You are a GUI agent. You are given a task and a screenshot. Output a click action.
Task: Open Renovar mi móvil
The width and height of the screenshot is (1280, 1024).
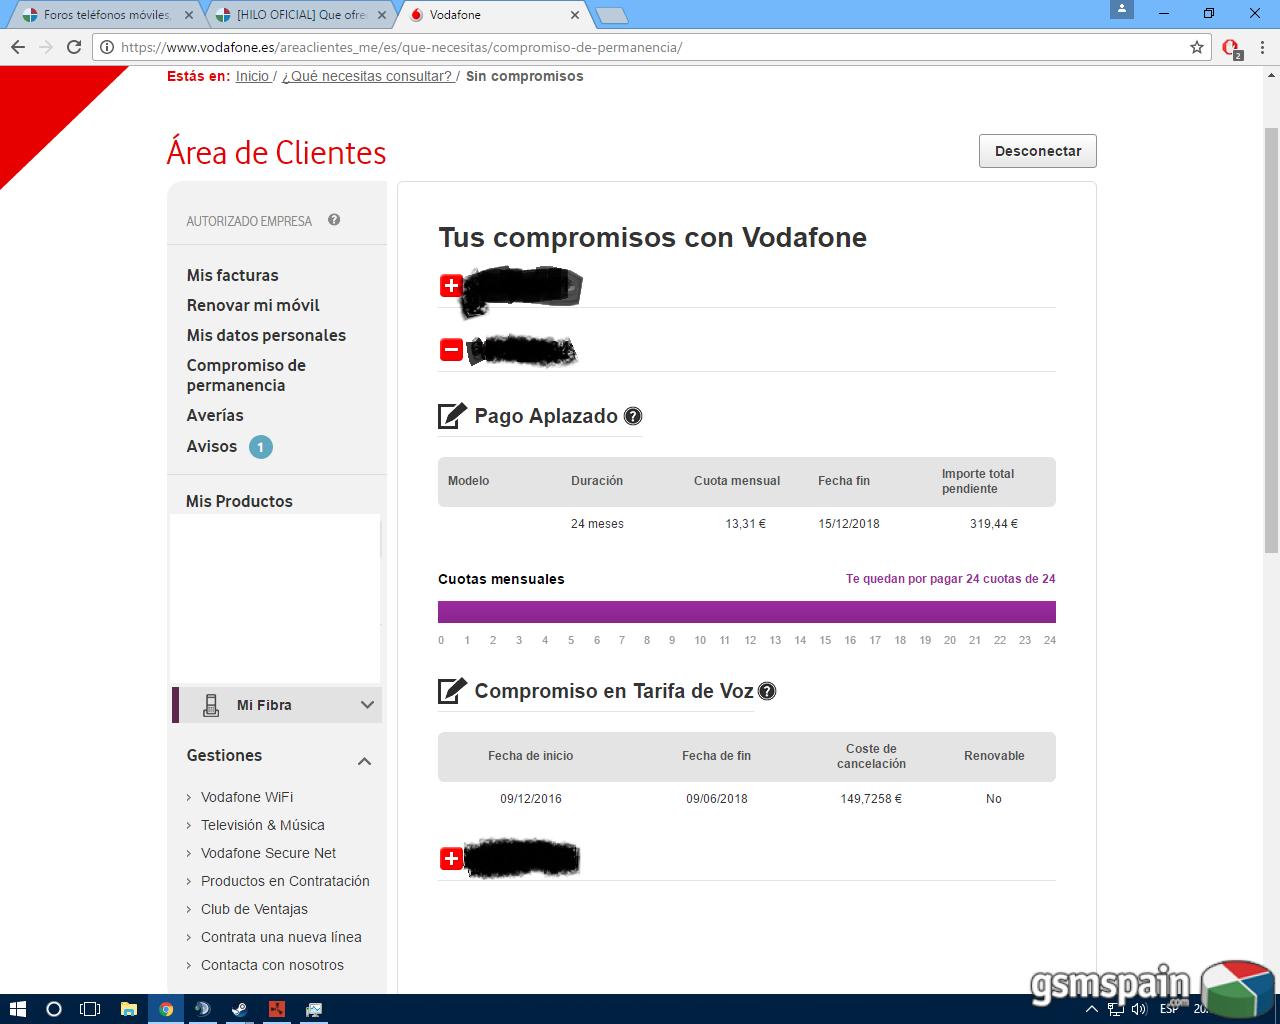(253, 305)
